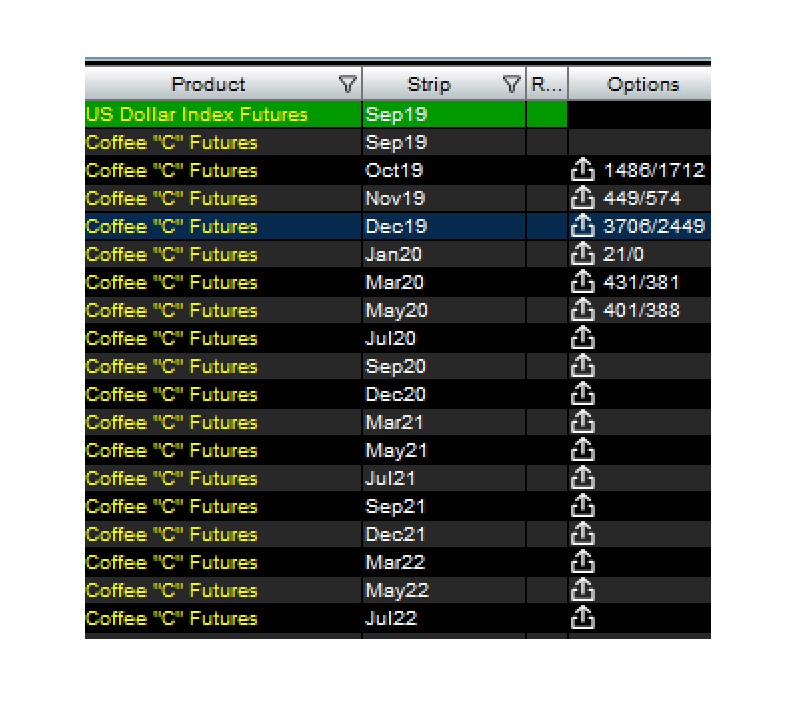Screen dimensions: 800x702
Task: Click the 3706/2449 options value
Action: (x=654, y=226)
